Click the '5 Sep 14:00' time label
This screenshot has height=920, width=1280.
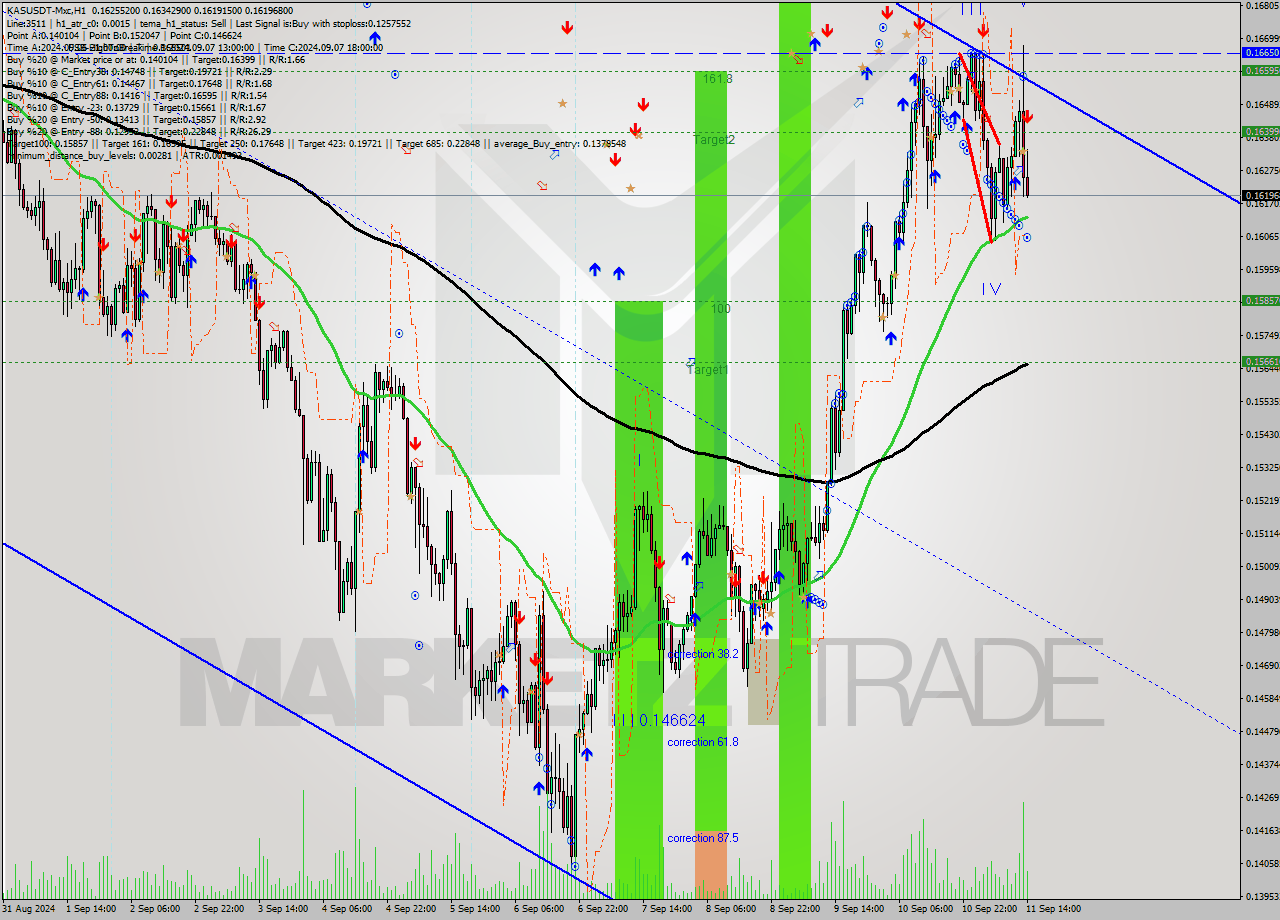475,909
